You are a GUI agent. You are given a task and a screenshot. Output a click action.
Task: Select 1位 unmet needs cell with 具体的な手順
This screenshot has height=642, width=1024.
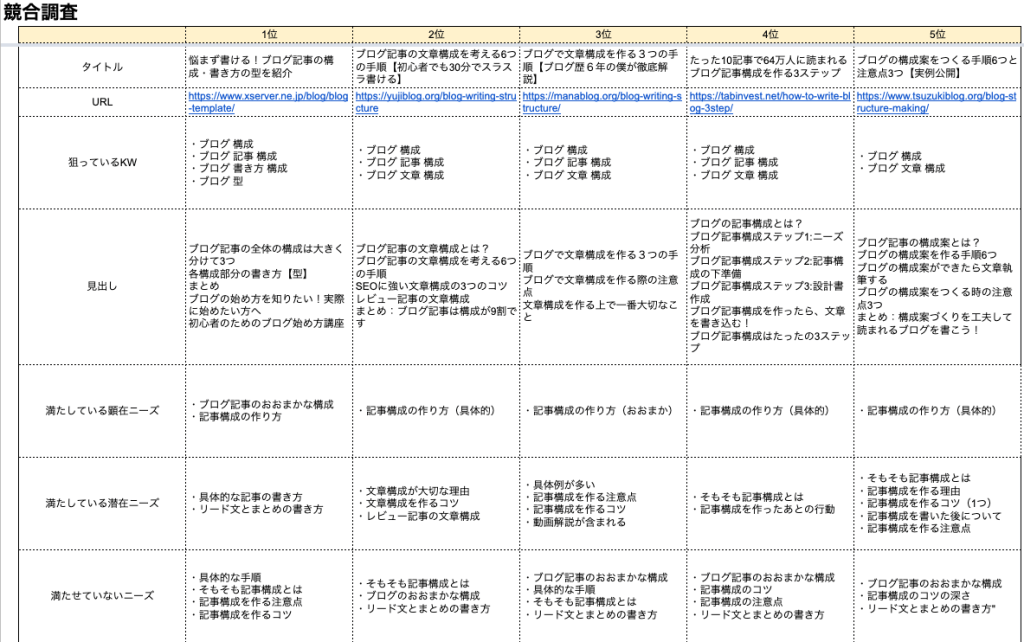point(269,596)
